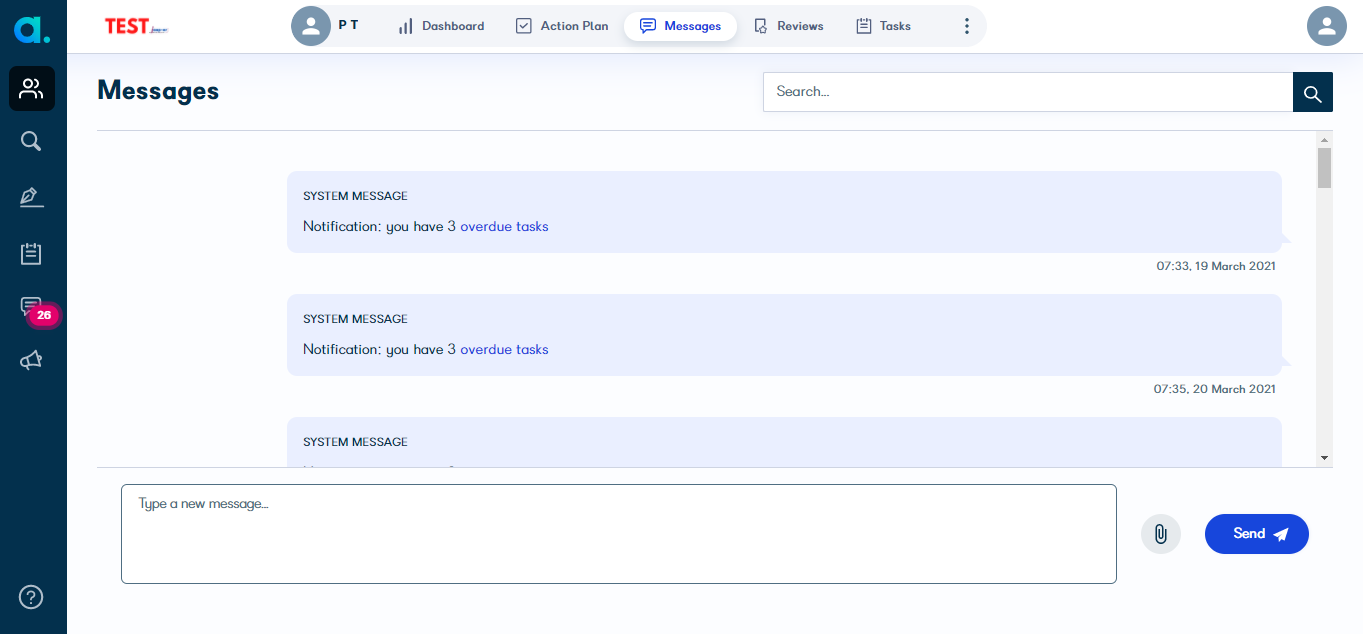Click the Type a new message box
This screenshot has height=634, width=1363.
click(619, 534)
